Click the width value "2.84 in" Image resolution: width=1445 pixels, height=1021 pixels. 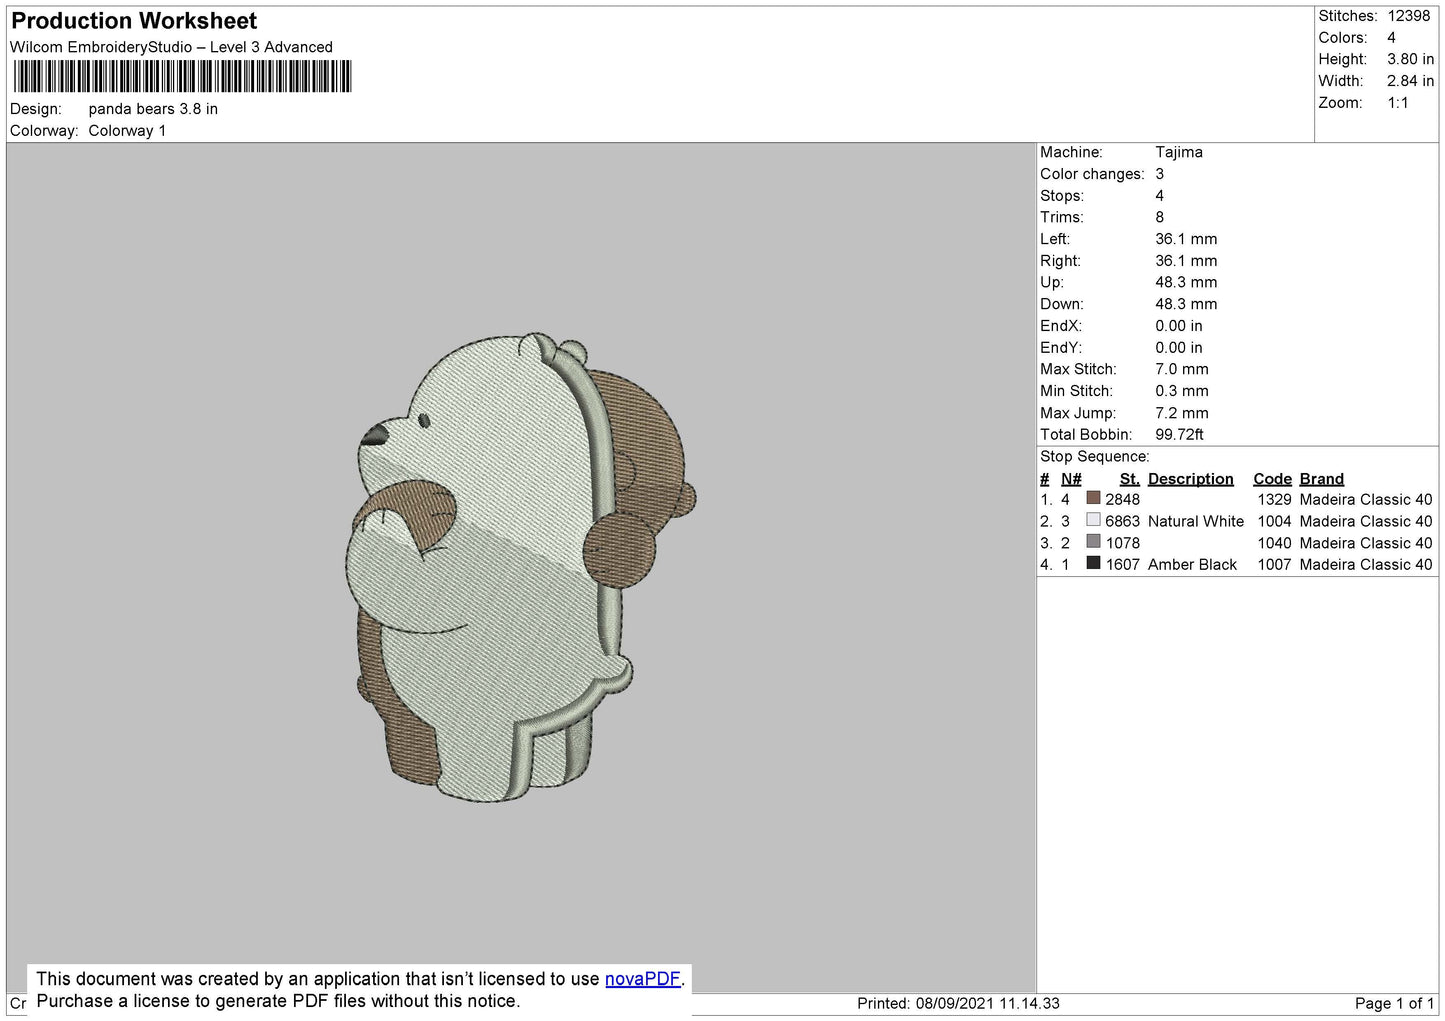coord(1410,82)
